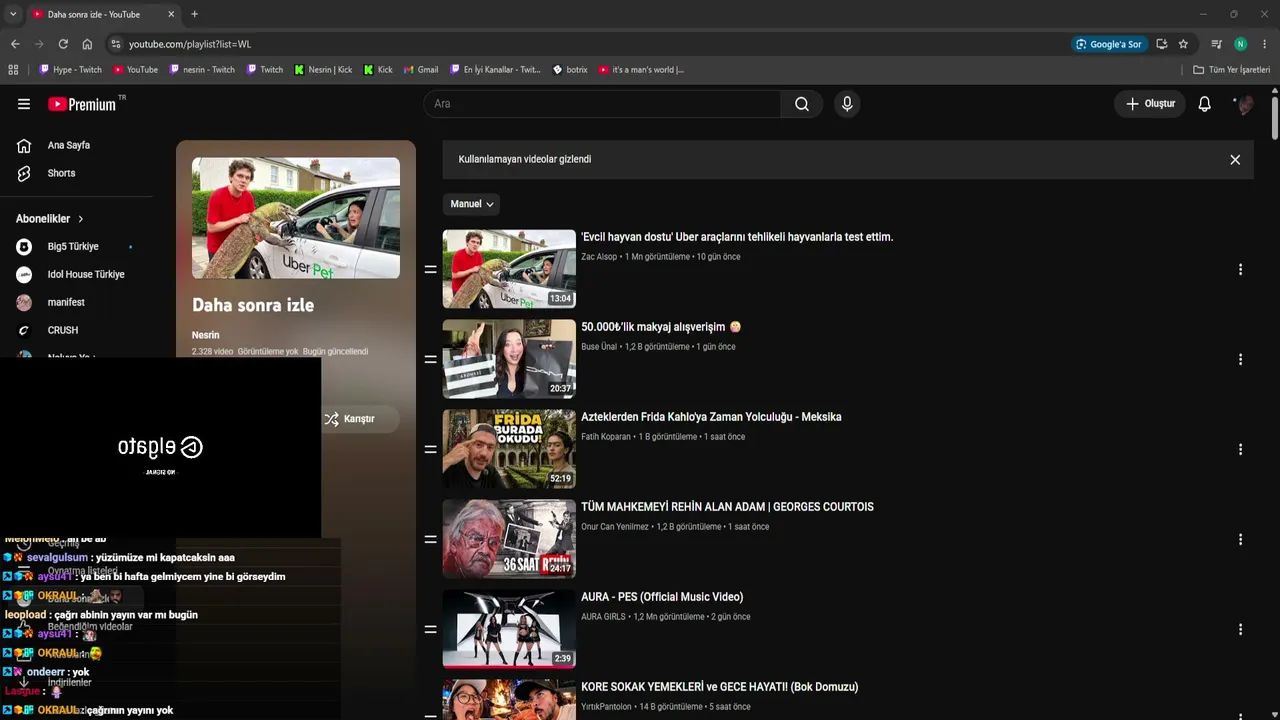Grab reorder handle of the Georges Courtois video

point(431,540)
